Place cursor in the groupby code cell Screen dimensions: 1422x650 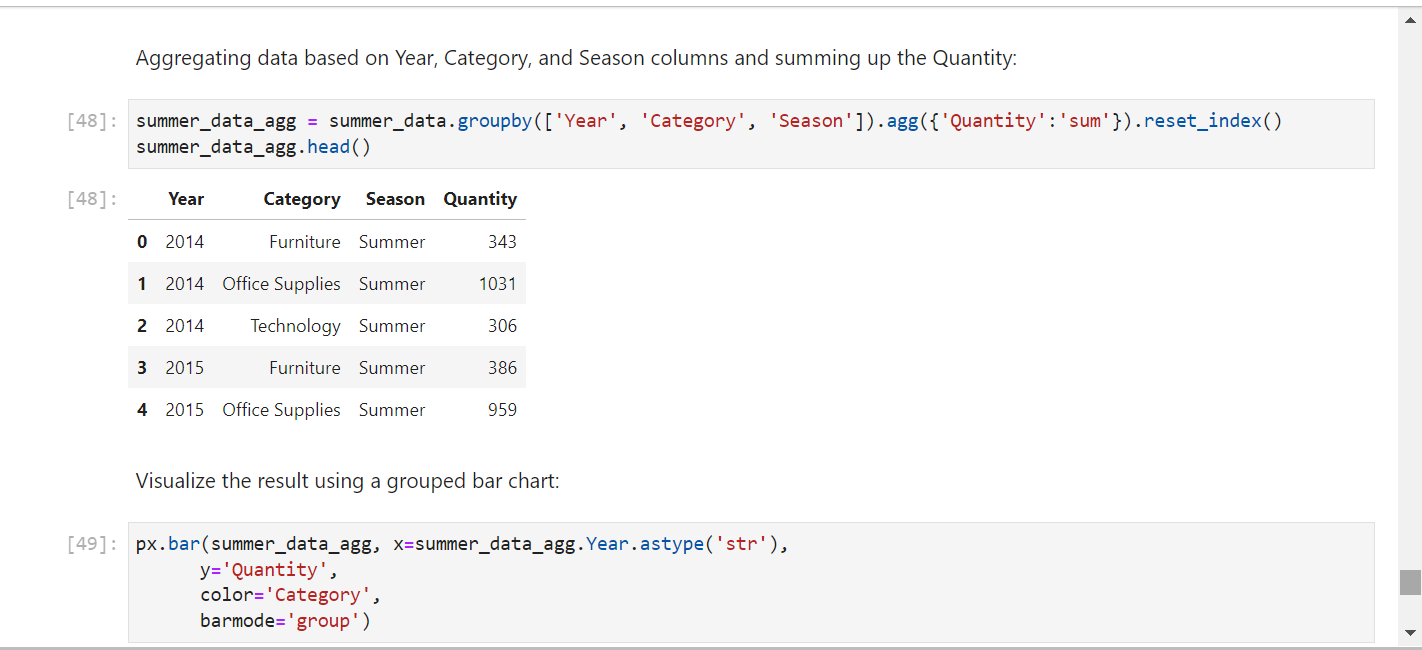point(751,134)
